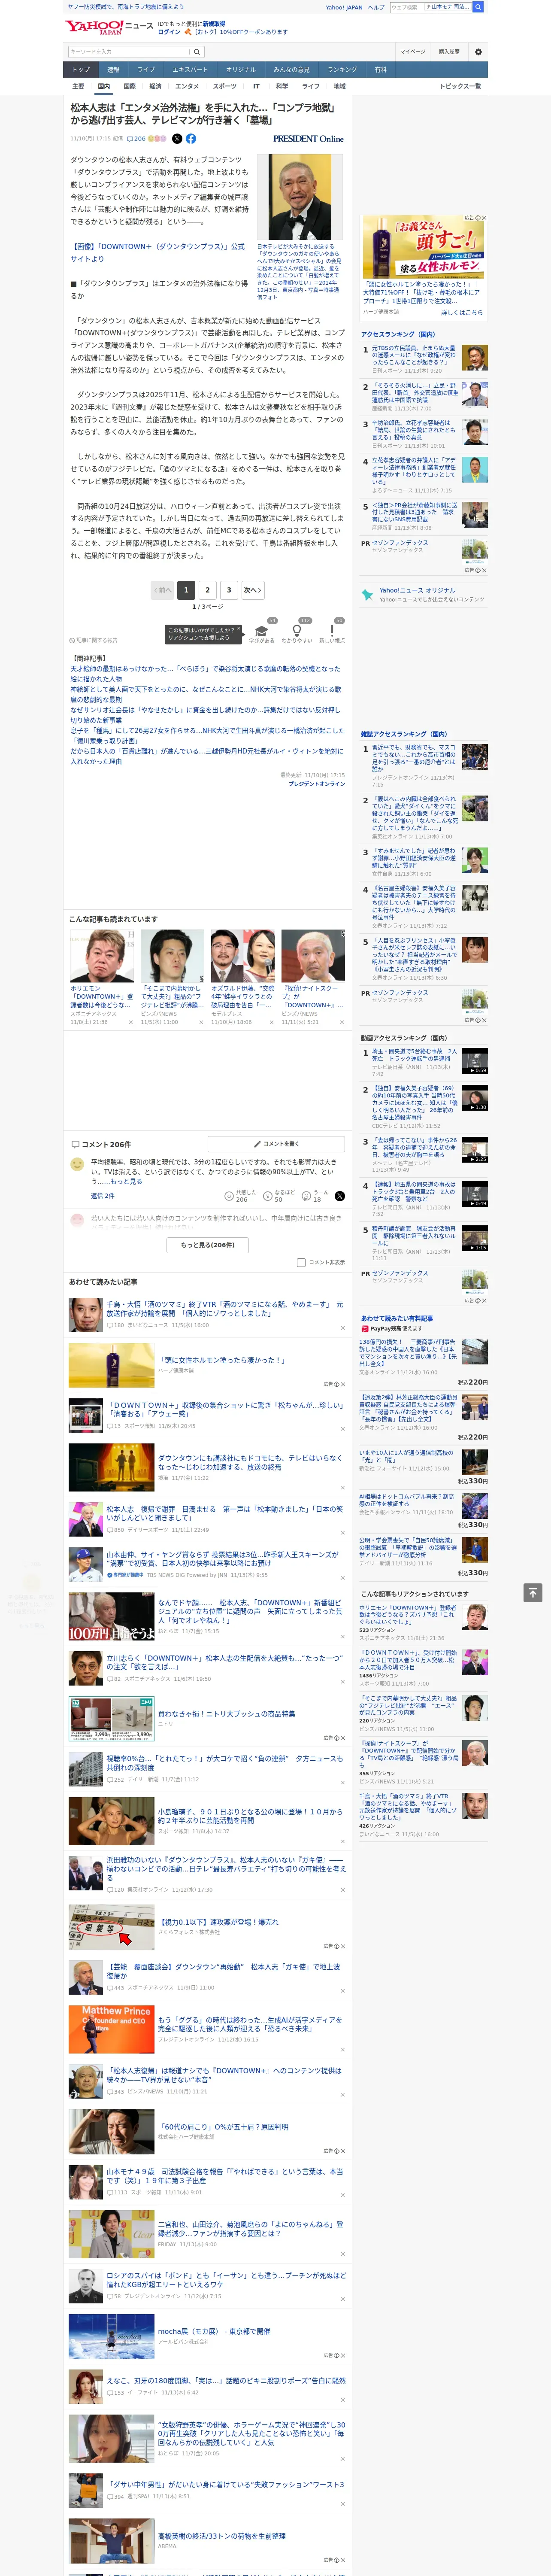Click the 206 comment count icon under the headline

click(137, 139)
